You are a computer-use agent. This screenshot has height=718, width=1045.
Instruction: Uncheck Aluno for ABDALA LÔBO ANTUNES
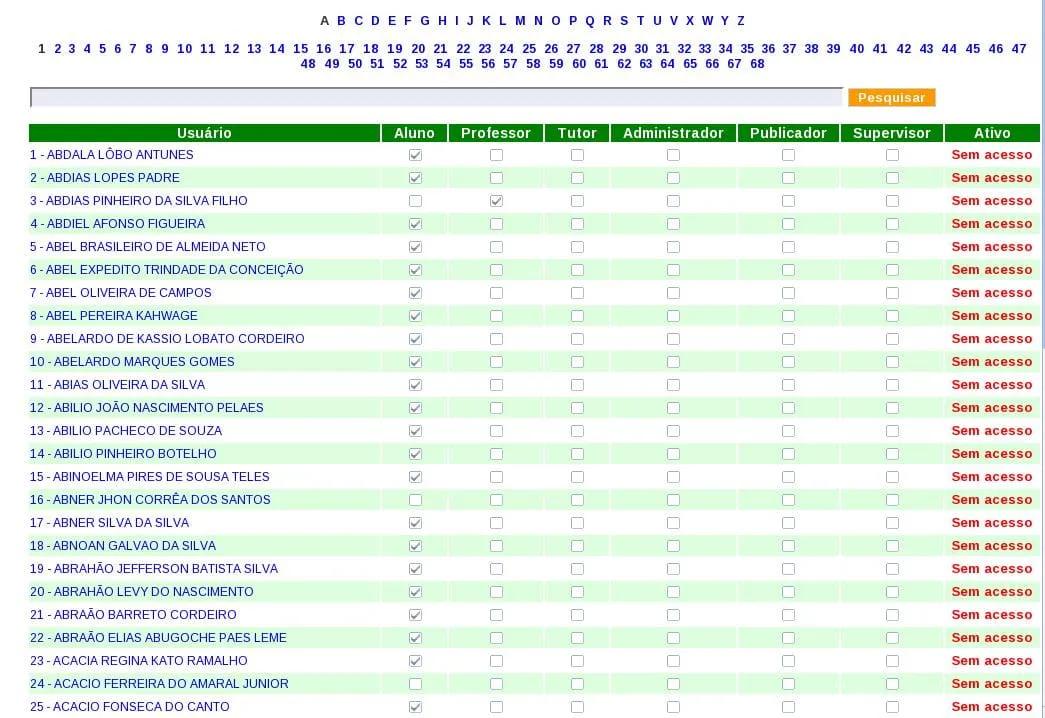[415, 155]
